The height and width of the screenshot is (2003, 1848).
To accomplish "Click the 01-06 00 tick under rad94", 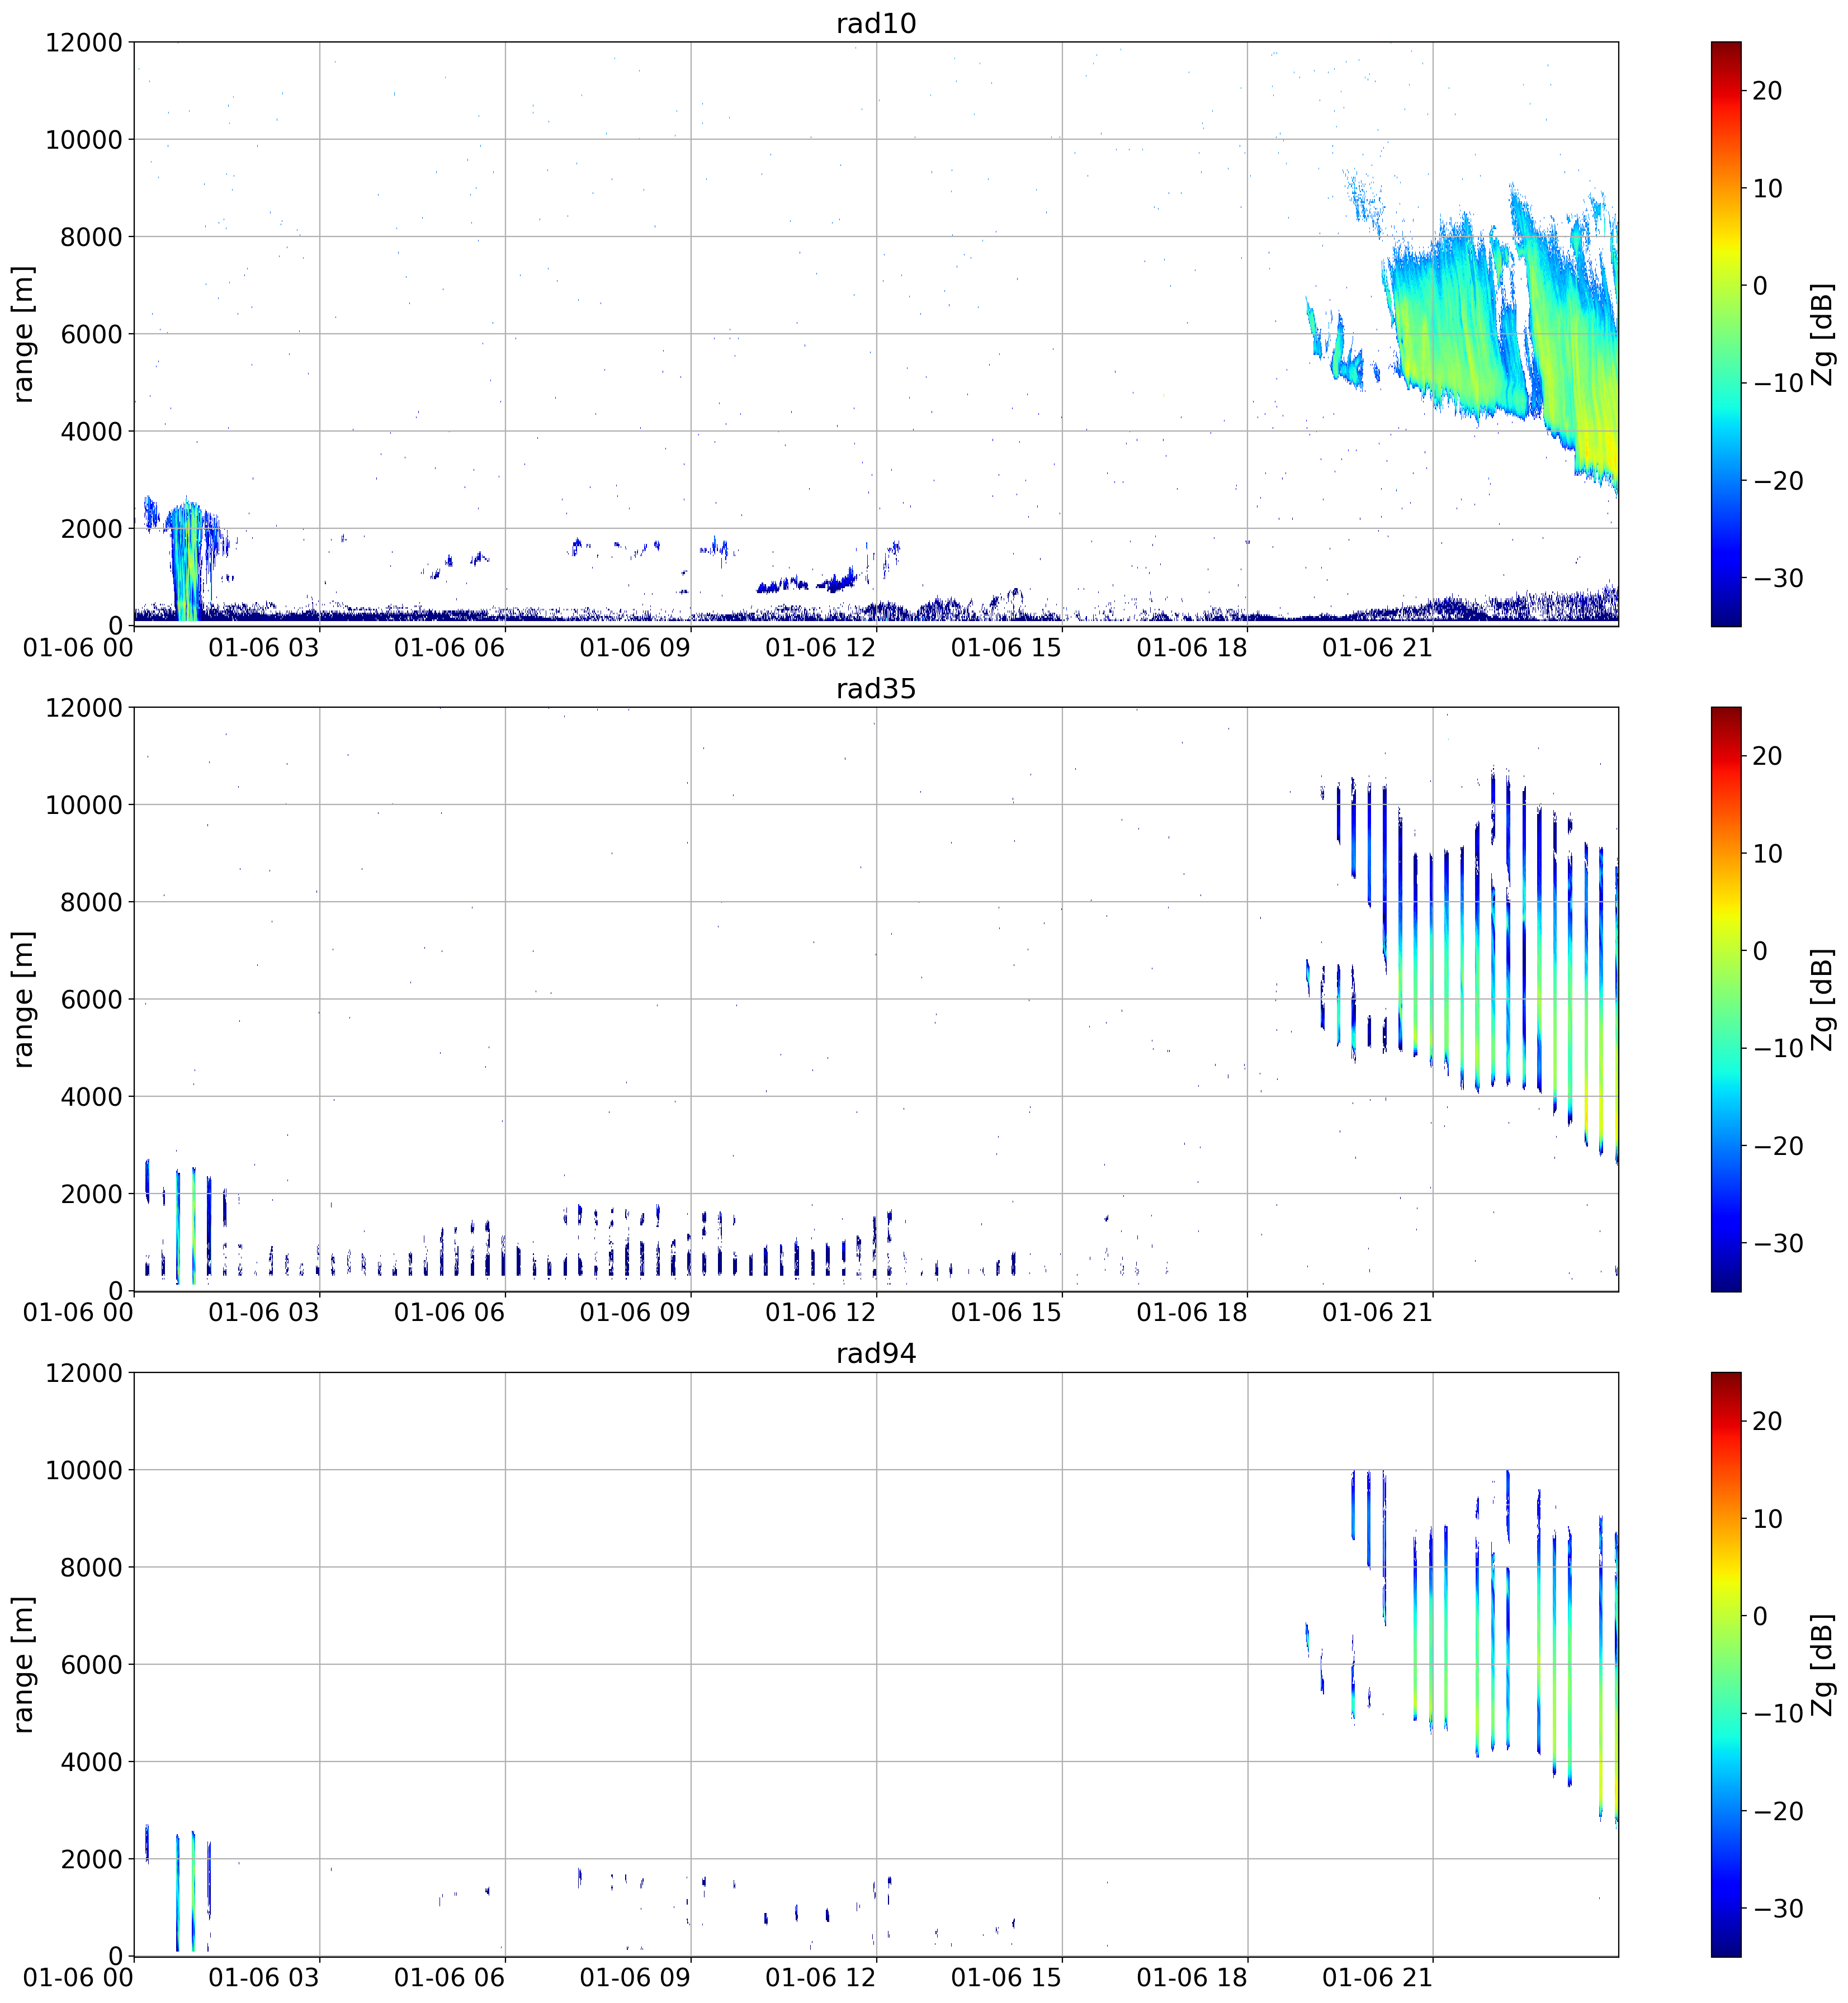I will [x=78, y=1978].
